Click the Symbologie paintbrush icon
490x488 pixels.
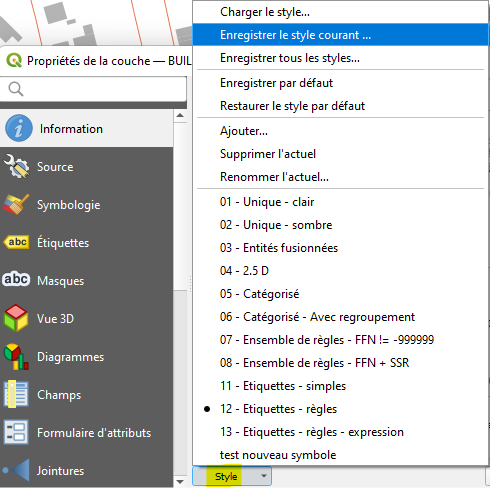pyautogui.click(x=16, y=204)
